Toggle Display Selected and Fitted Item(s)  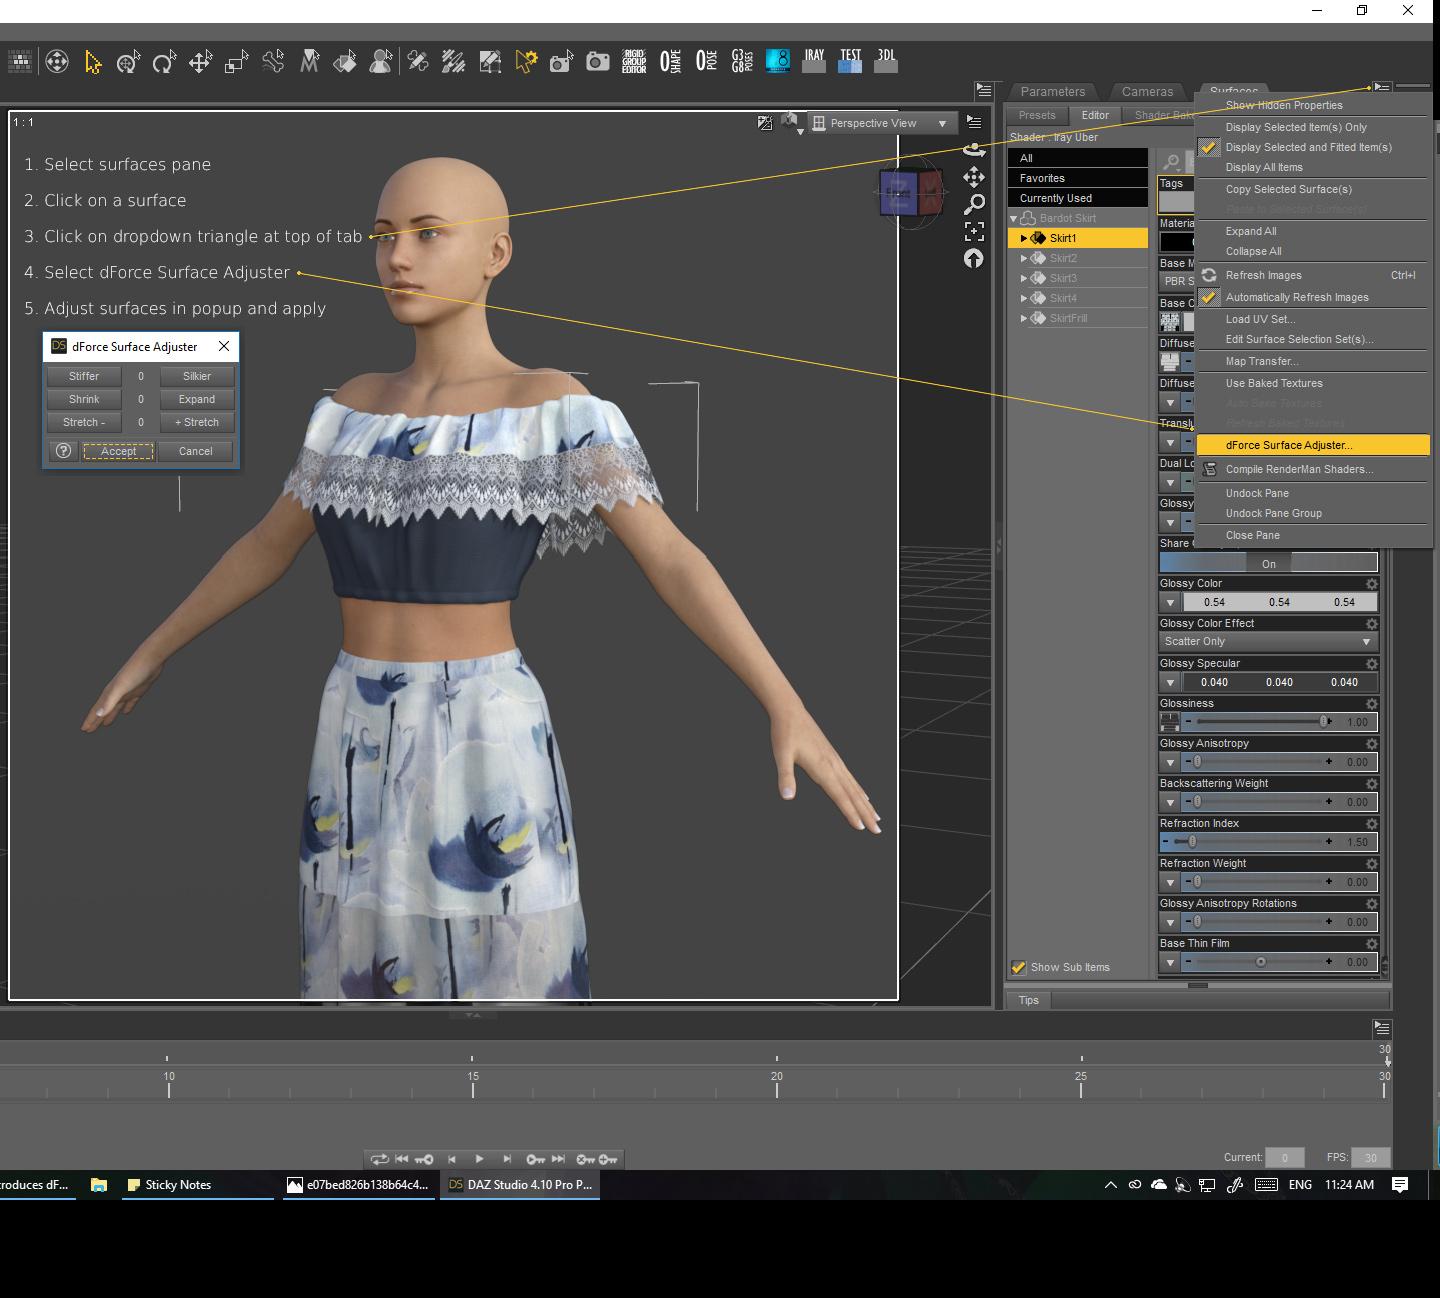tap(1308, 147)
